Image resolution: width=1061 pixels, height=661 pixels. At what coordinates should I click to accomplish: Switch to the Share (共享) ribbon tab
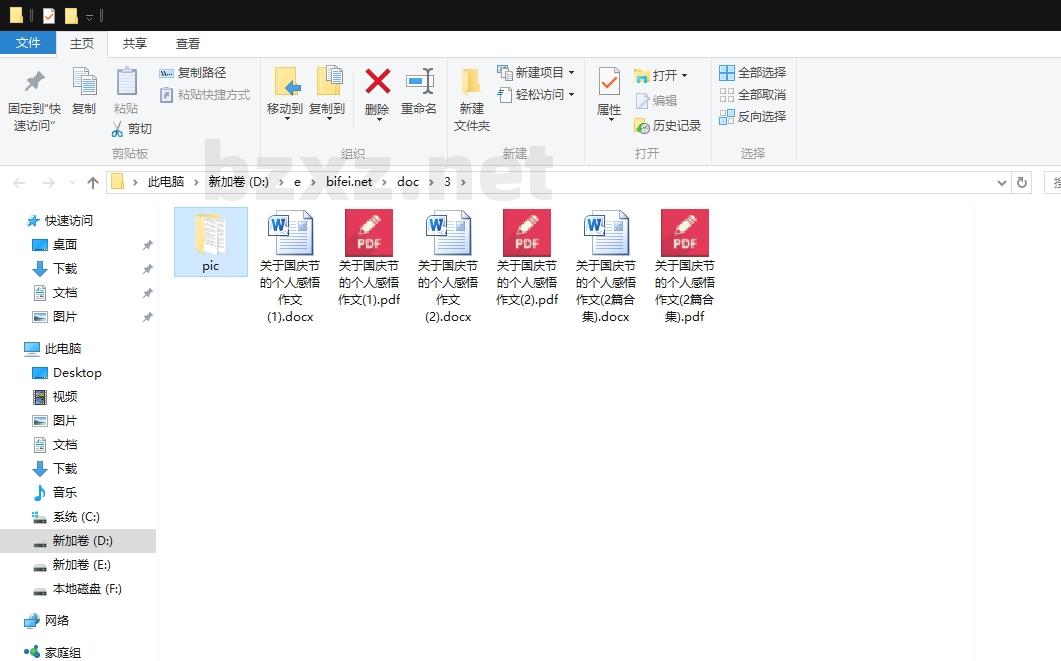[135, 44]
